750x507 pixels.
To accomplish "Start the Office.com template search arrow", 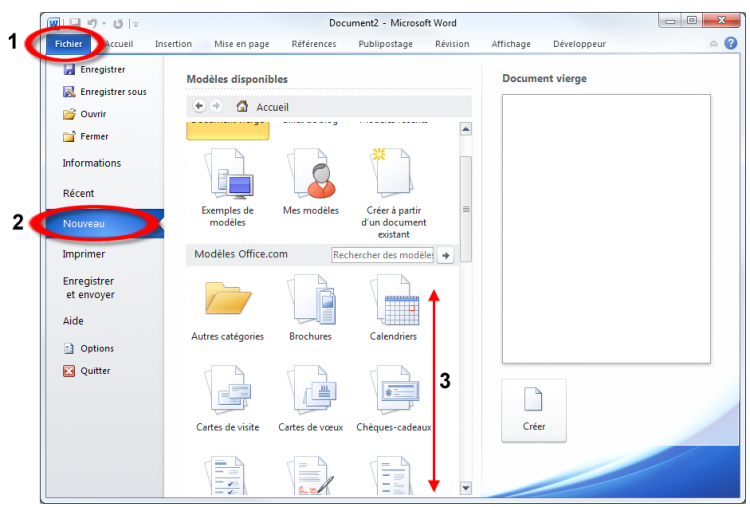I will point(445,255).
